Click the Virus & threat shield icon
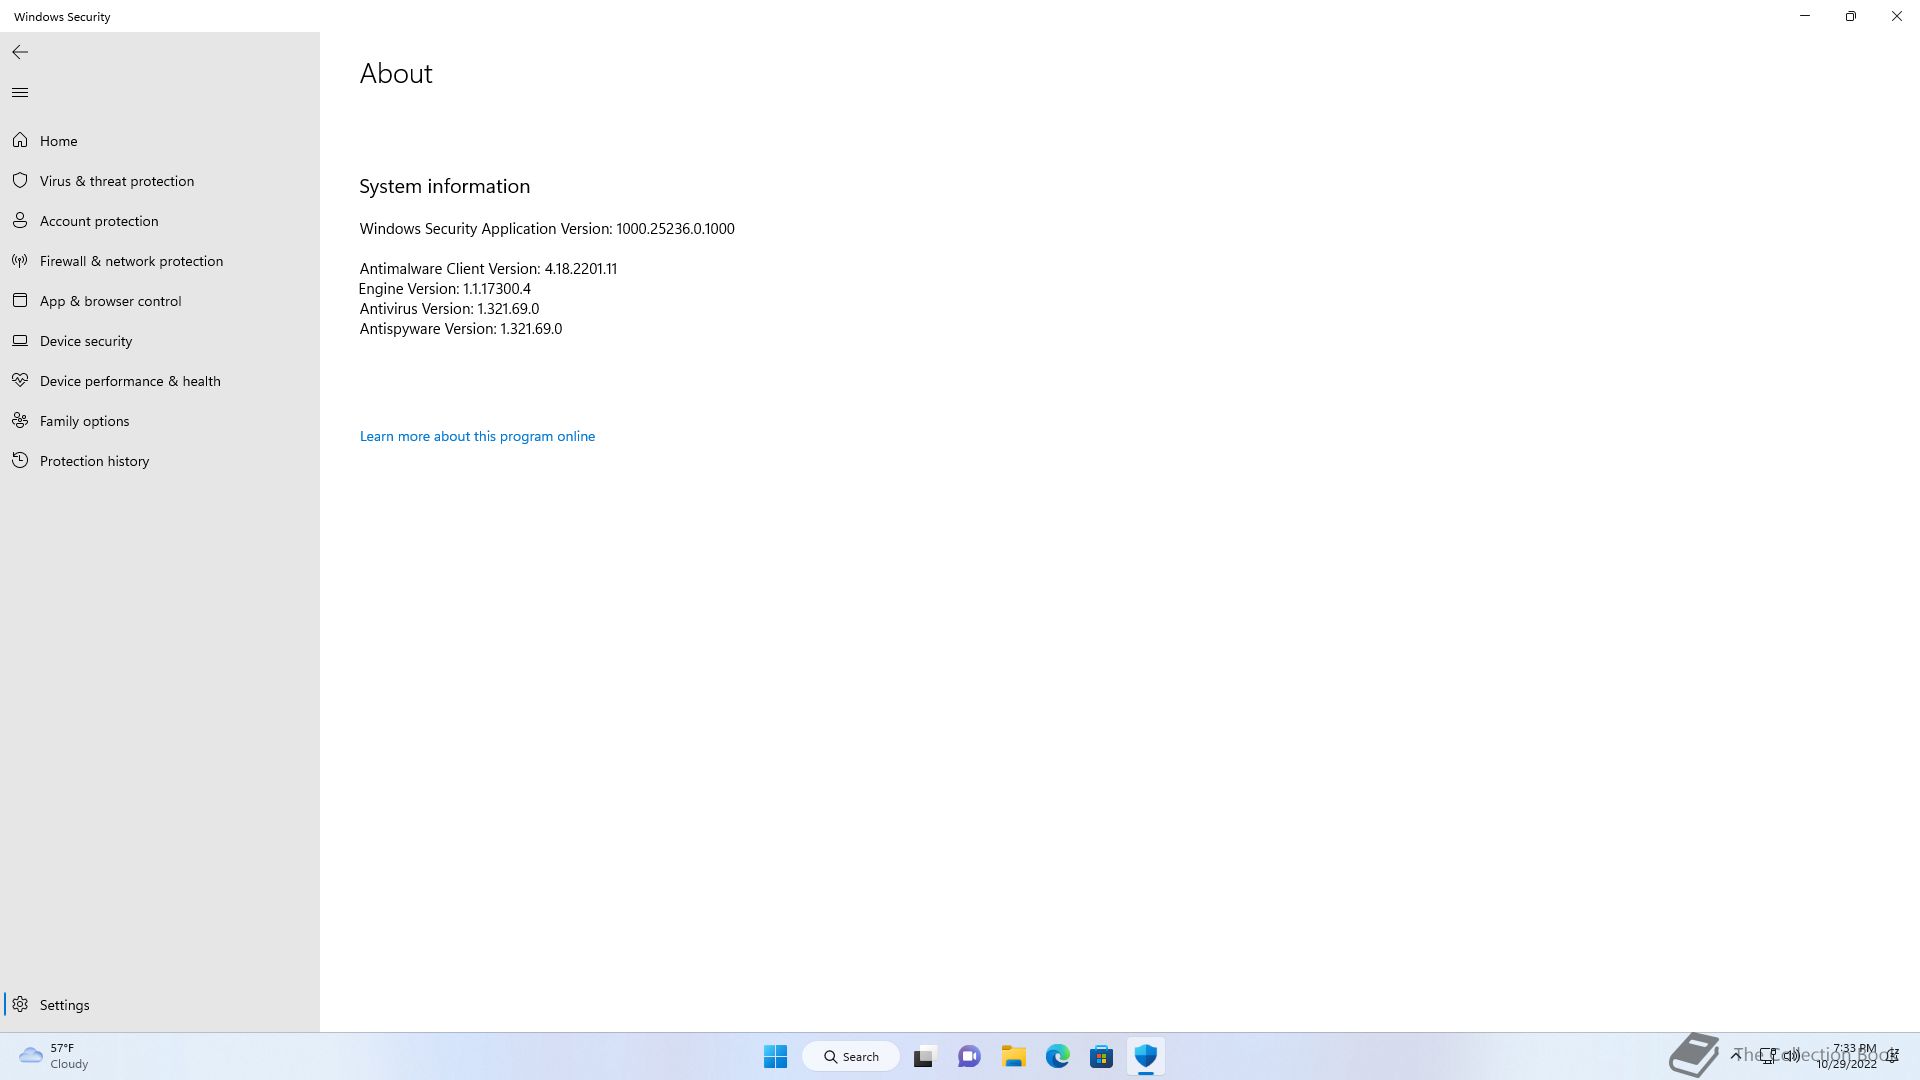This screenshot has height=1080, width=1920. coord(20,181)
